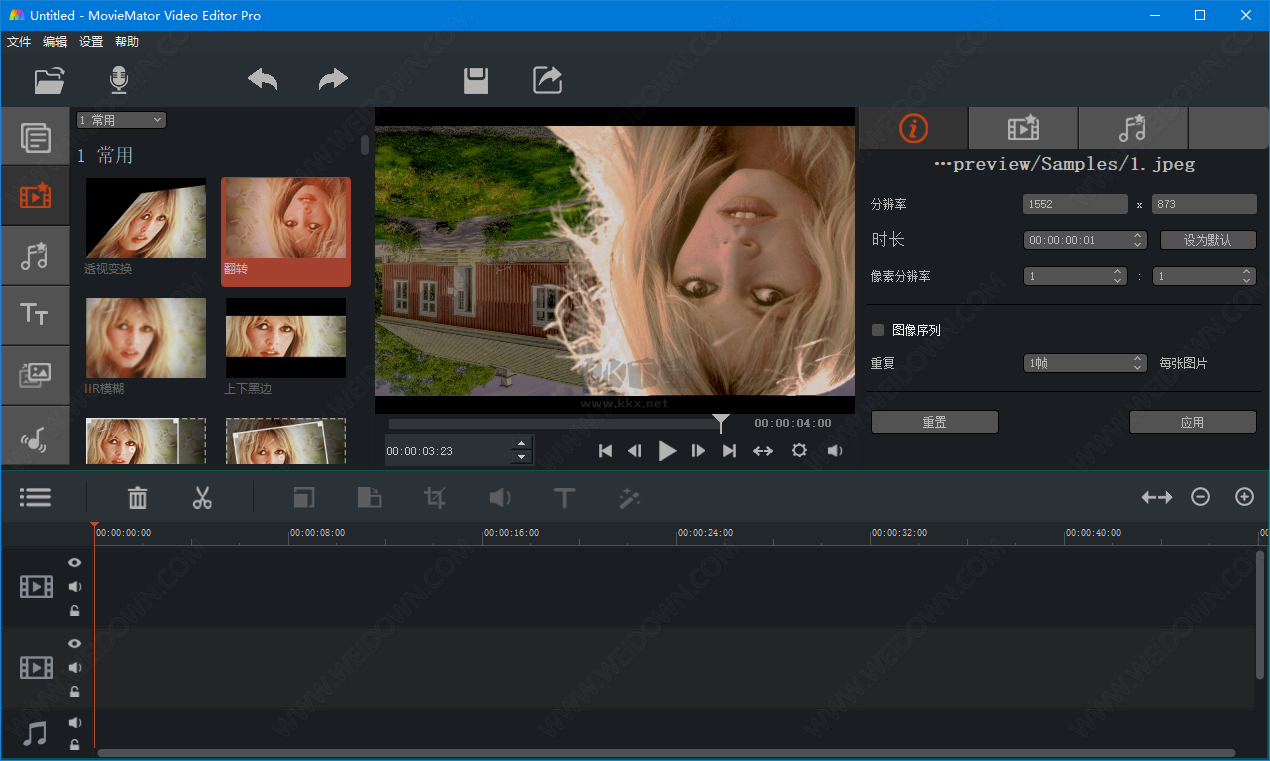The image size is (1270, 761).
Task: Switch to the audio properties tab
Action: (1132, 128)
